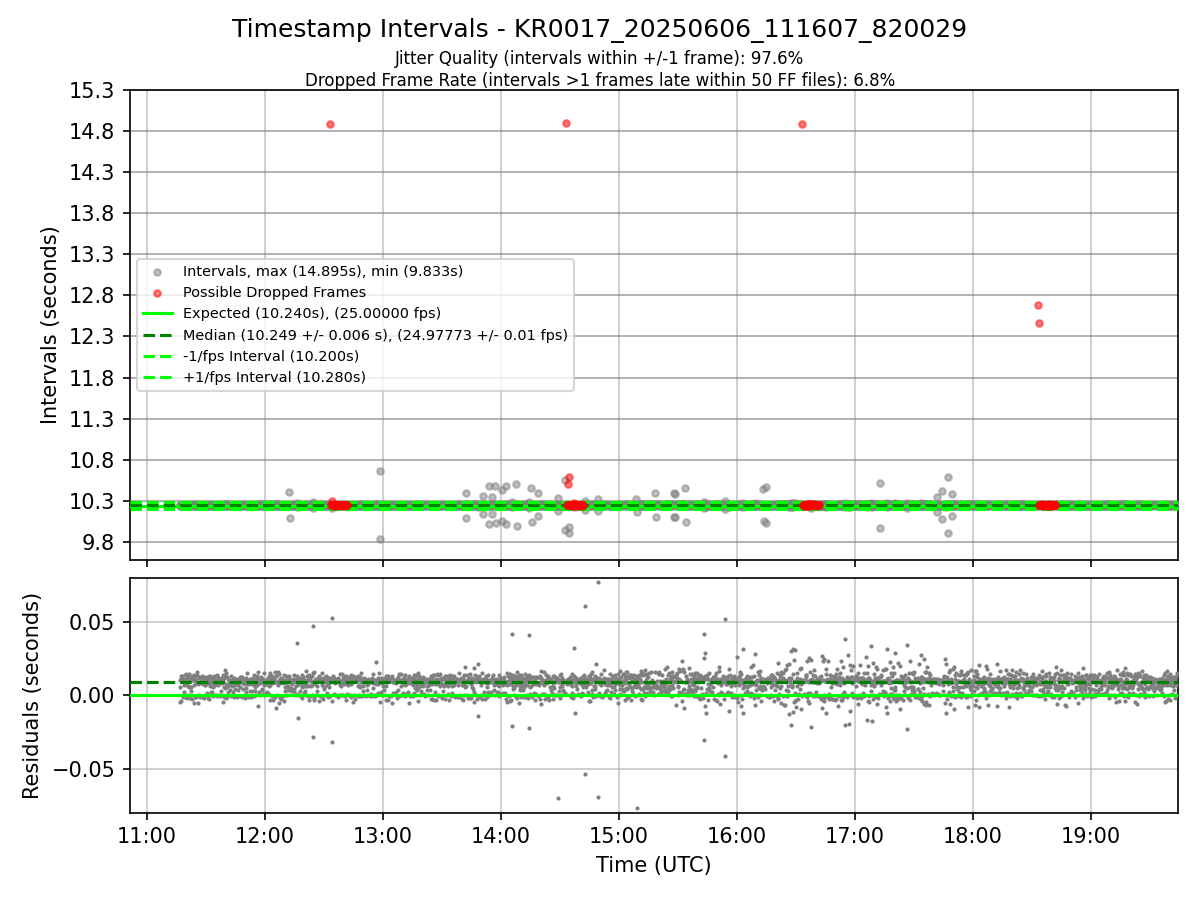Select the Jitter Quality 97.6% subtitle line
Image resolution: width=1200 pixels, height=900 pixels.
[599, 58]
